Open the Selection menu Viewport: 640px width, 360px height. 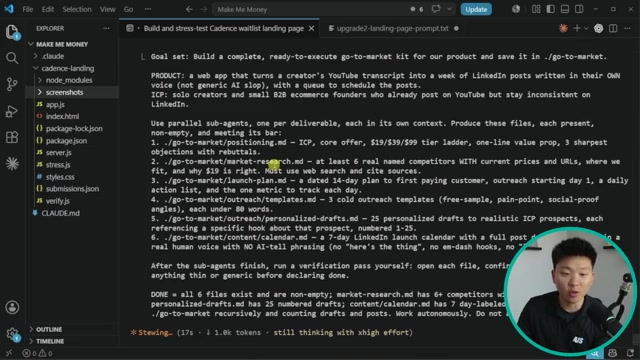[x=77, y=9]
